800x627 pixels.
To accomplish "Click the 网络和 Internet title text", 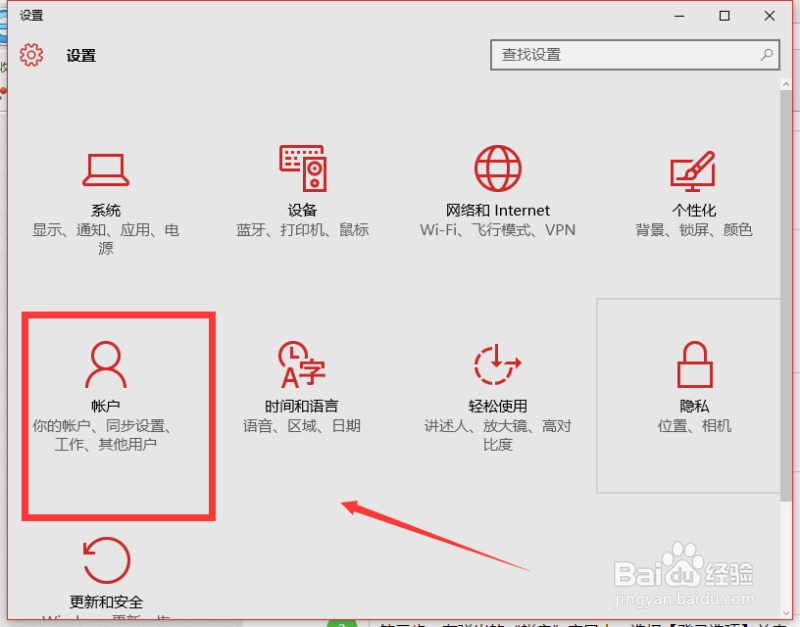I will tap(498, 210).
